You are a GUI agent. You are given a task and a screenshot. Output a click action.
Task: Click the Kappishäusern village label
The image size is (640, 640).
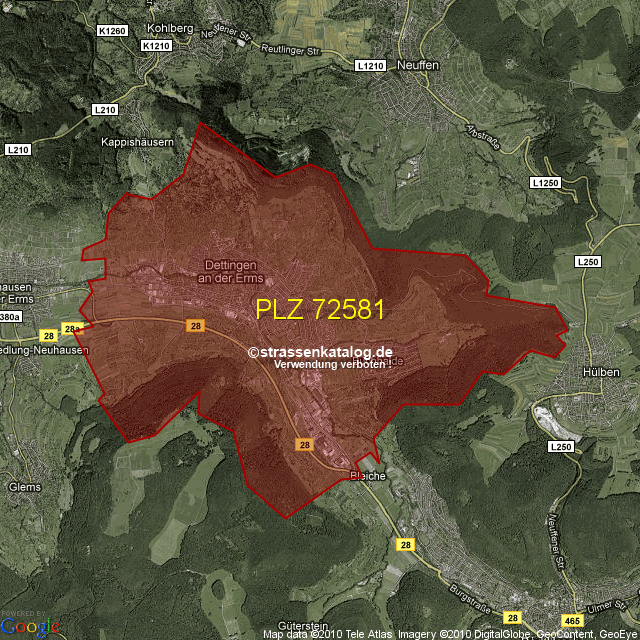pyautogui.click(x=138, y=143)
